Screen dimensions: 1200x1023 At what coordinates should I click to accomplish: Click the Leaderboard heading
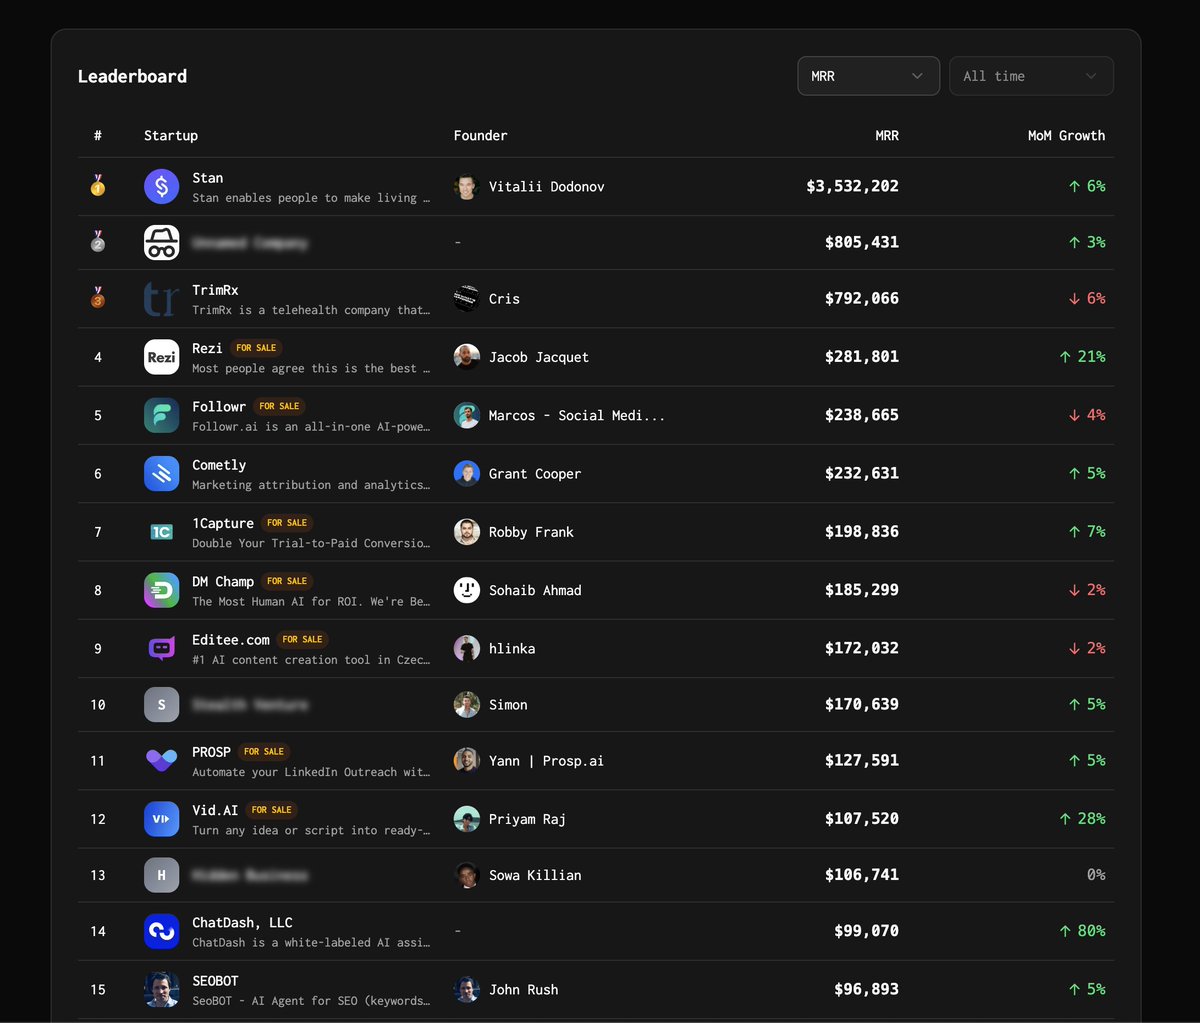[132, 76]
